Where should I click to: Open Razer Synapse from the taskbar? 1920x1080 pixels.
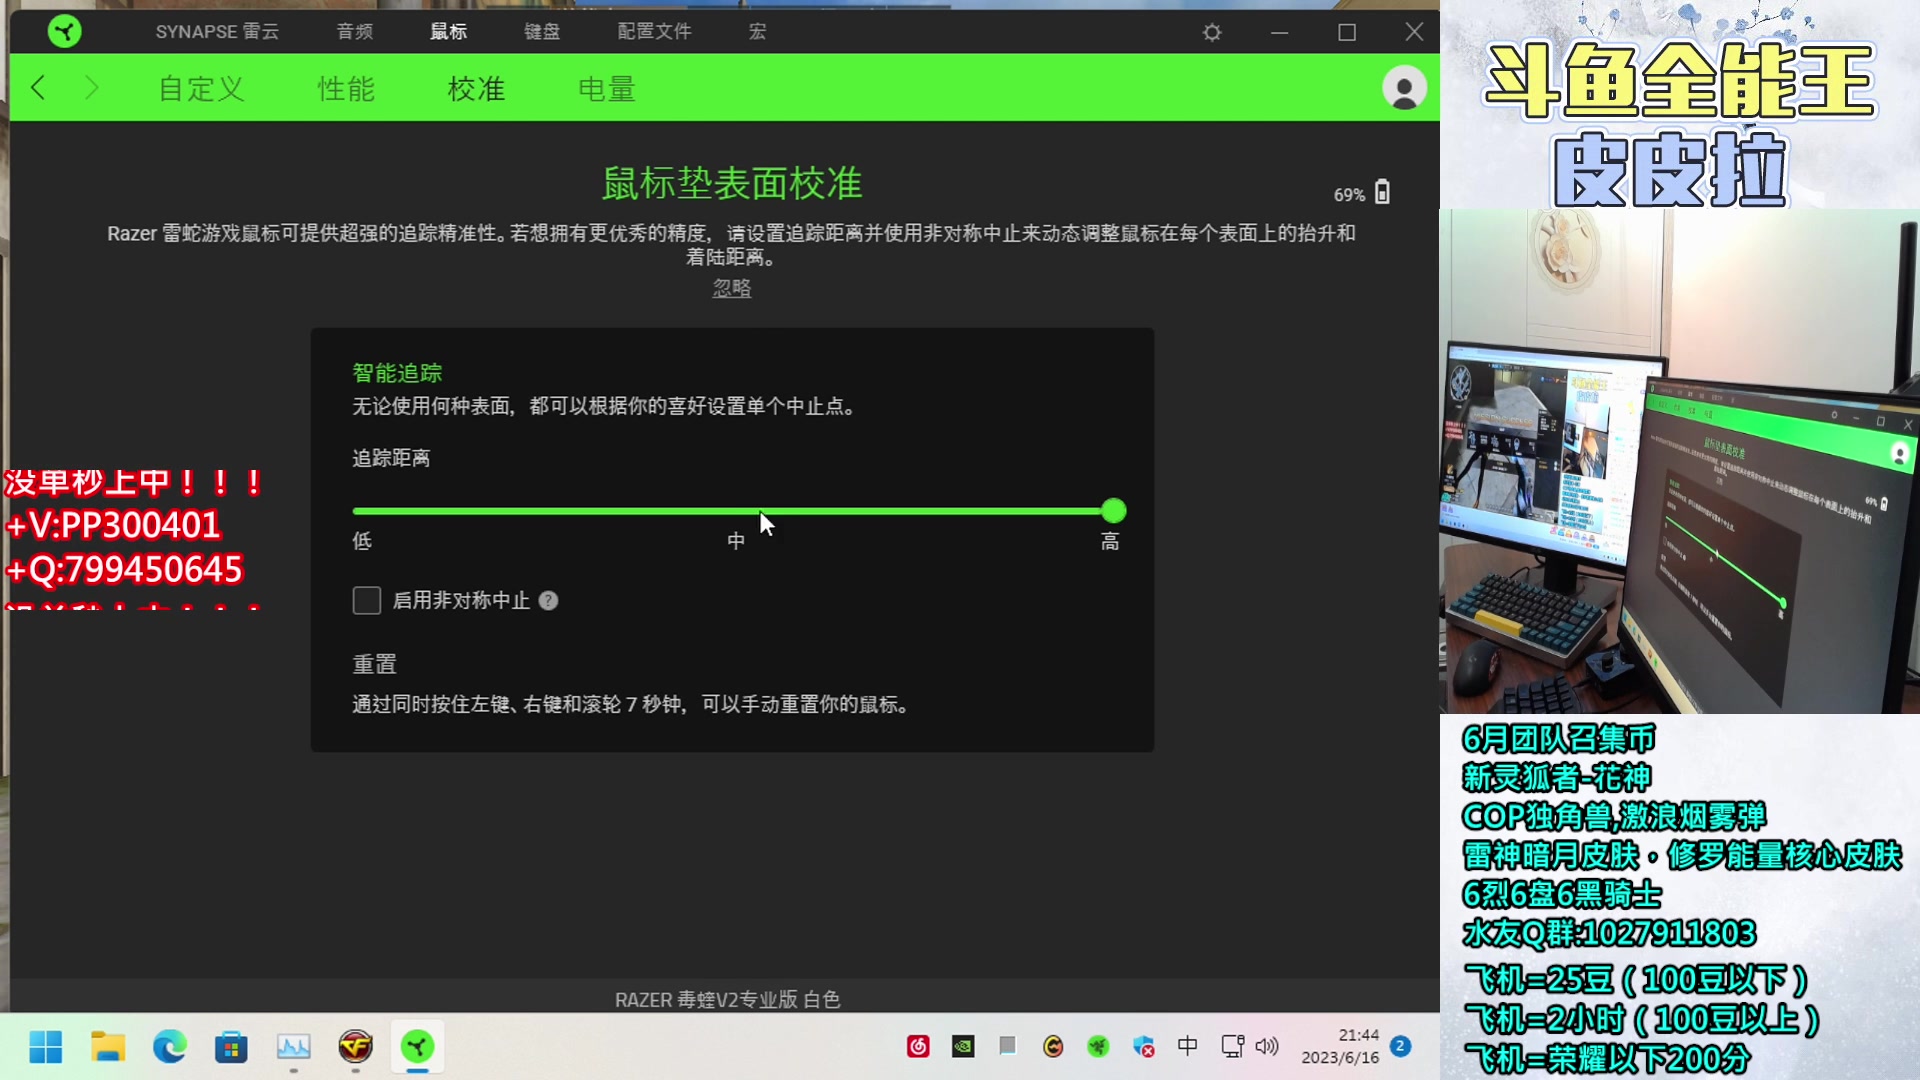[x=418, y=1047]
